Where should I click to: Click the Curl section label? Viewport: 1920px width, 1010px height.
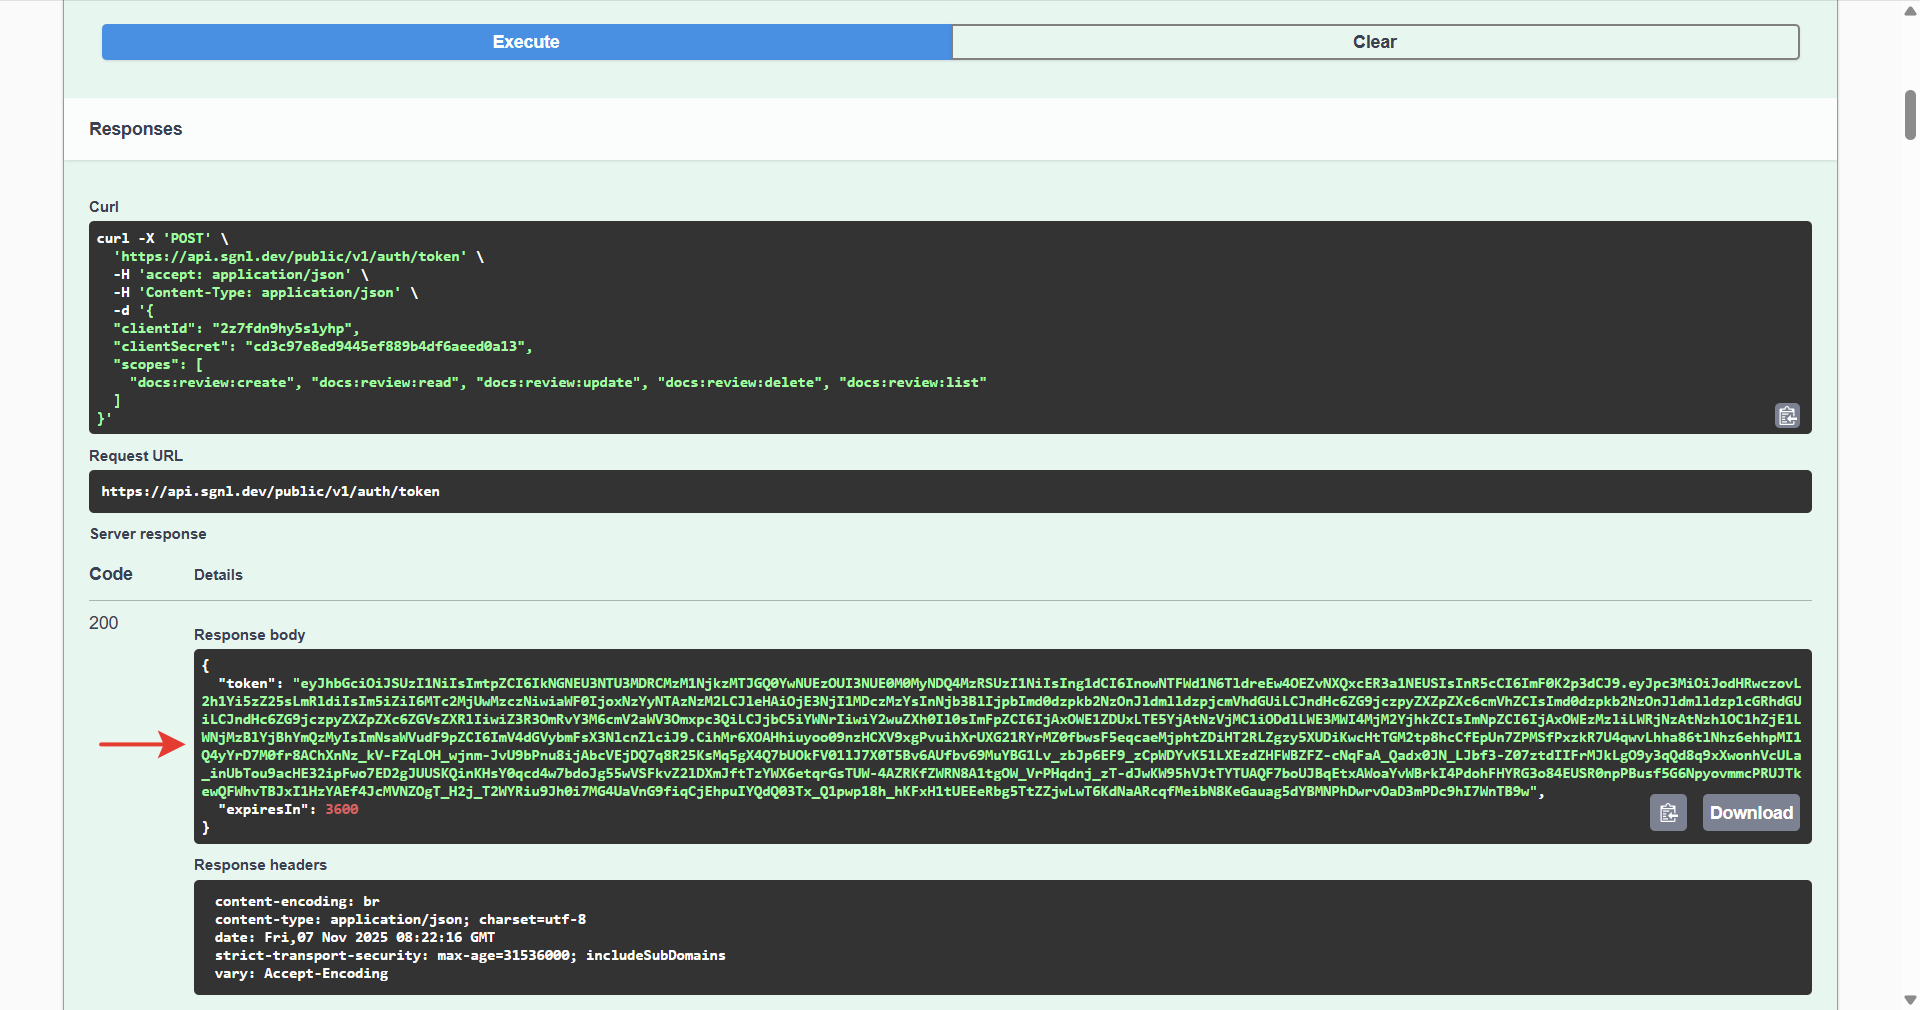click(x=103, y=206)
